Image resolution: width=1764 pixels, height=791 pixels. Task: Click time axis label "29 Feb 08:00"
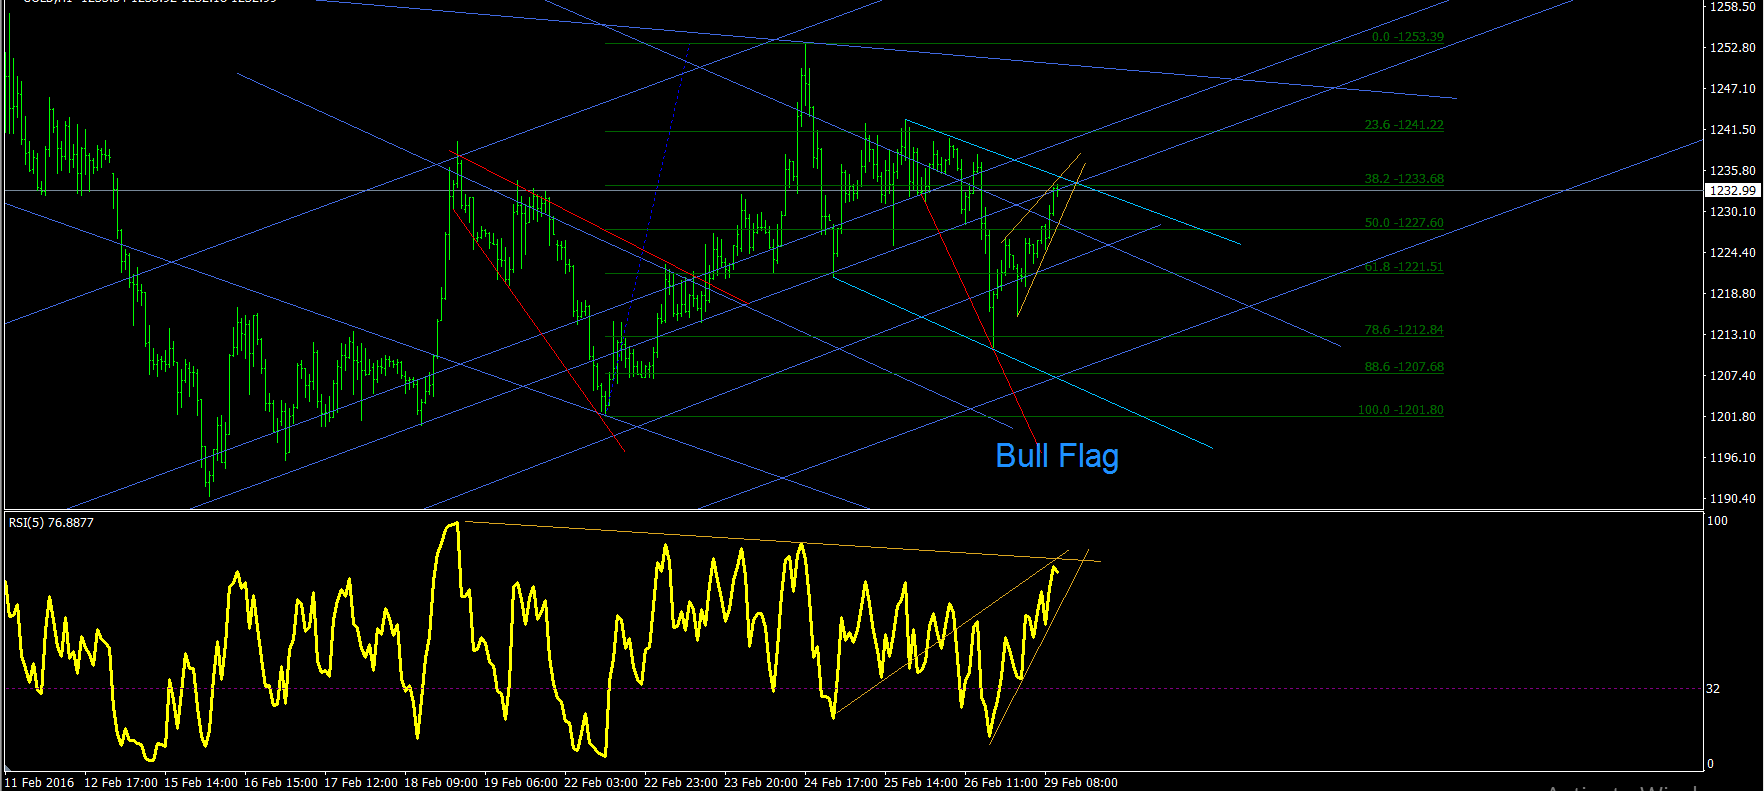[1081, 783]
